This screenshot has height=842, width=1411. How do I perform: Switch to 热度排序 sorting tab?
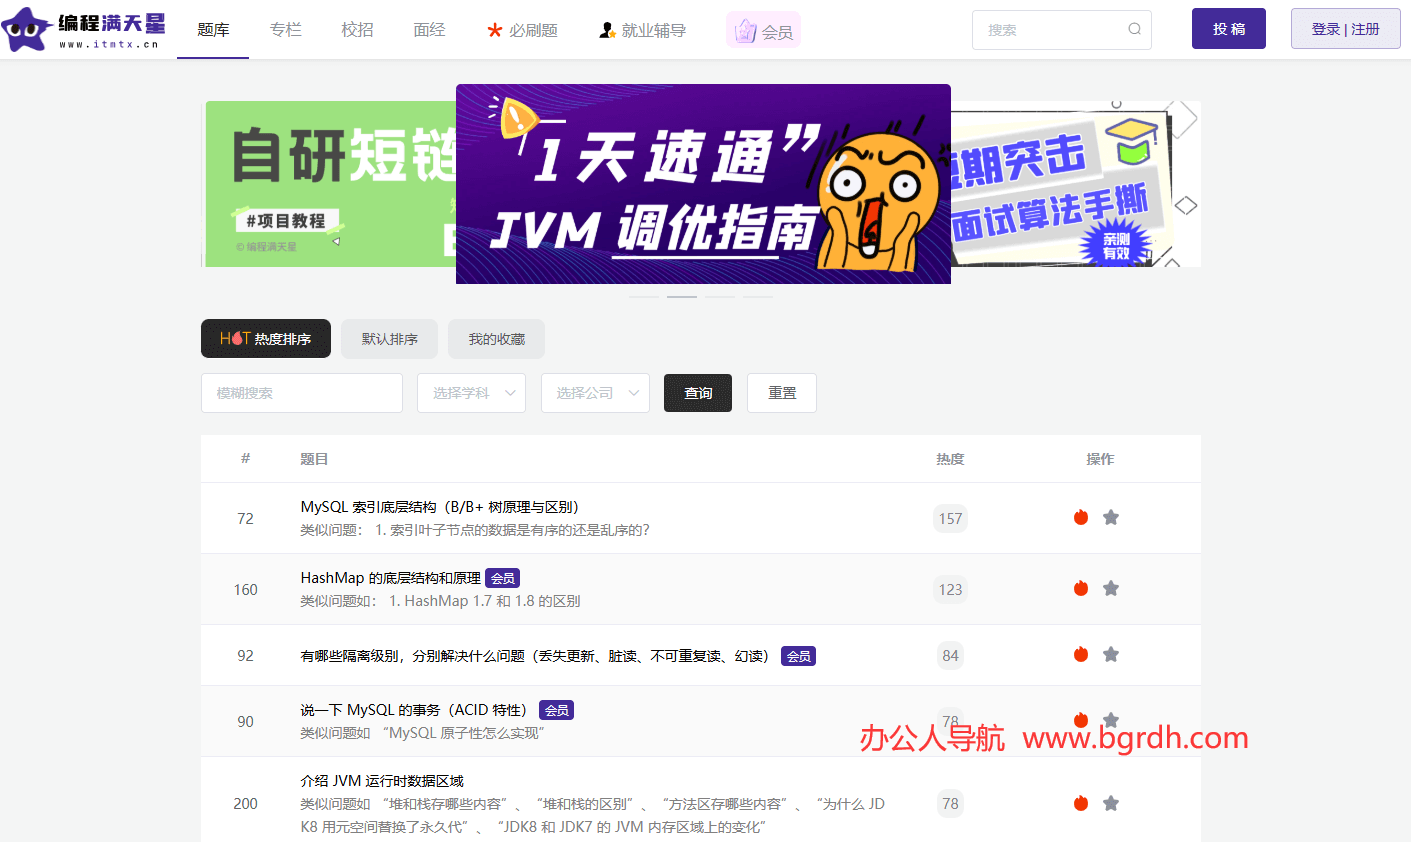point(266,339)
